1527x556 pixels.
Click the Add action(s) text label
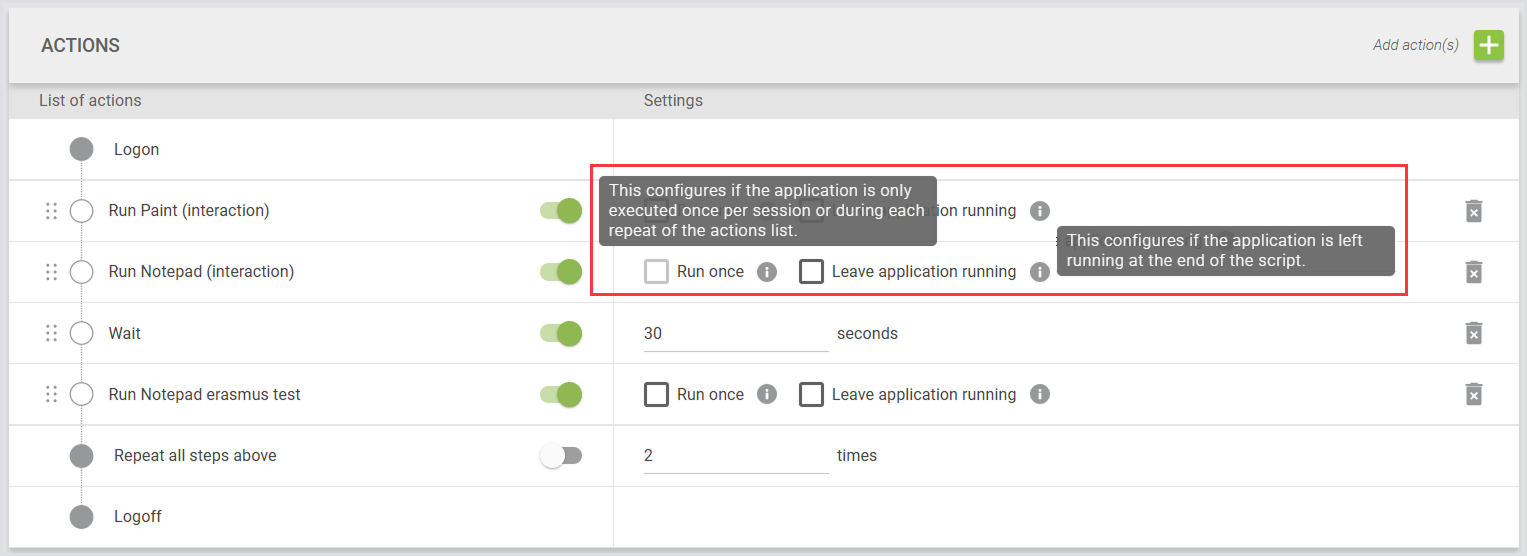click(x=1415, y=45)
